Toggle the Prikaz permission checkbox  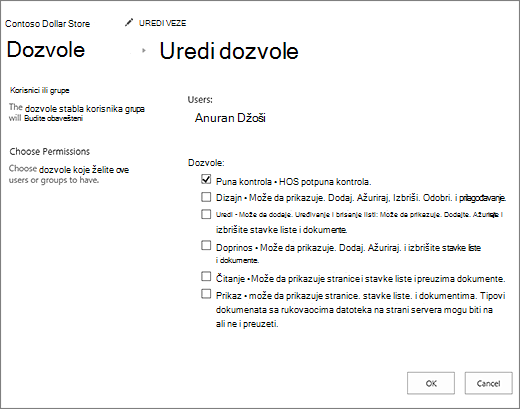pos(206,294)
